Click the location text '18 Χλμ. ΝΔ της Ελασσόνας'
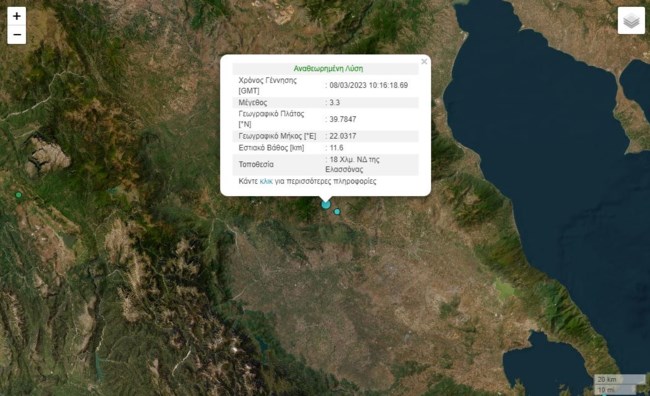 [x=352, y=165]
